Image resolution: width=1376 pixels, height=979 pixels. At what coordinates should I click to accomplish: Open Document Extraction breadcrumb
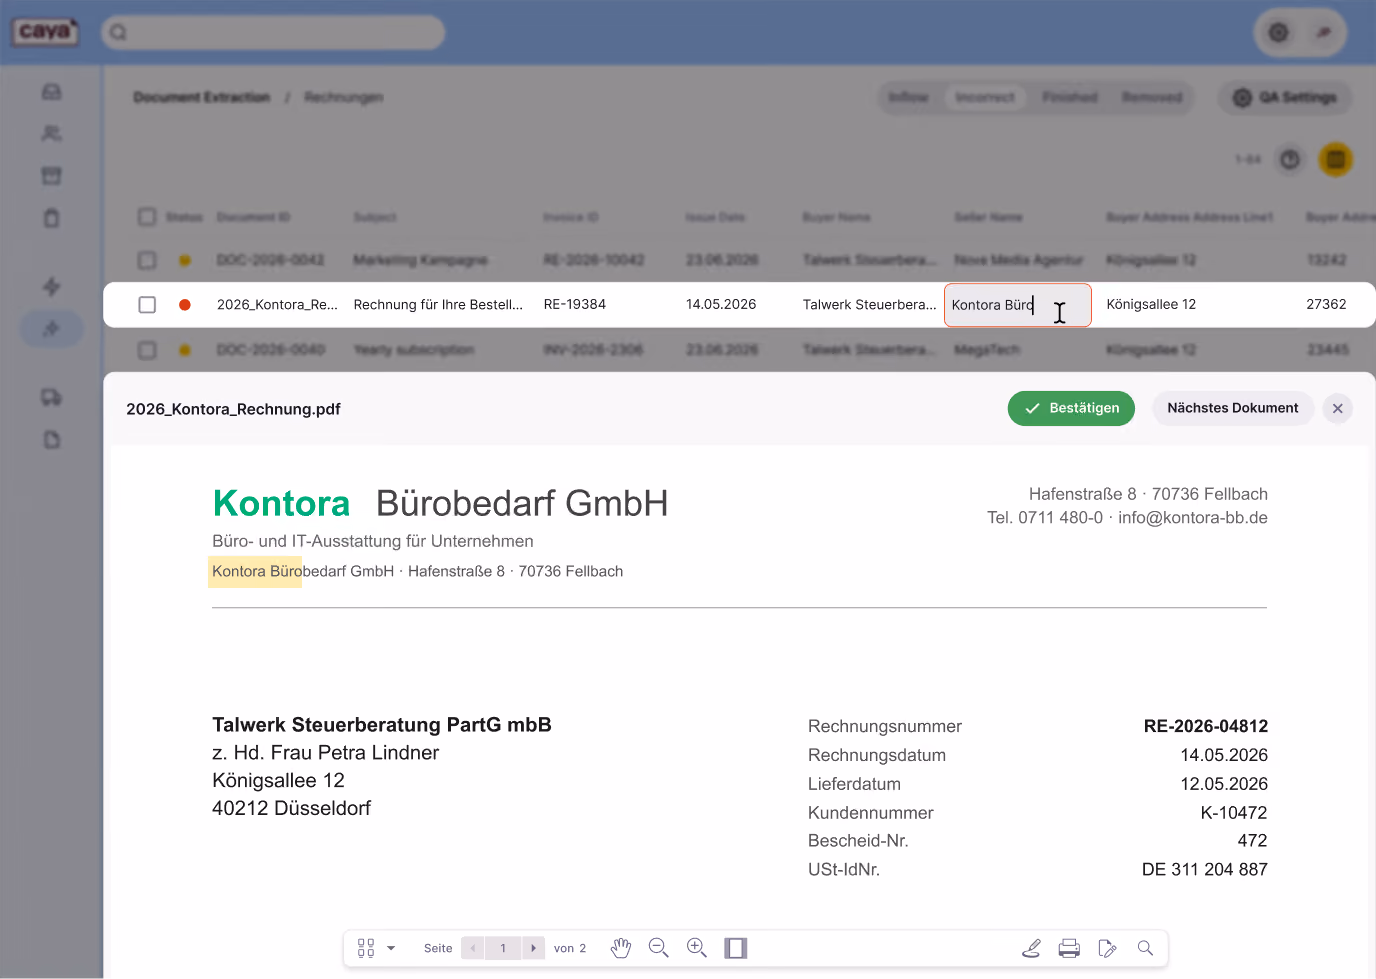pos(202,97)
